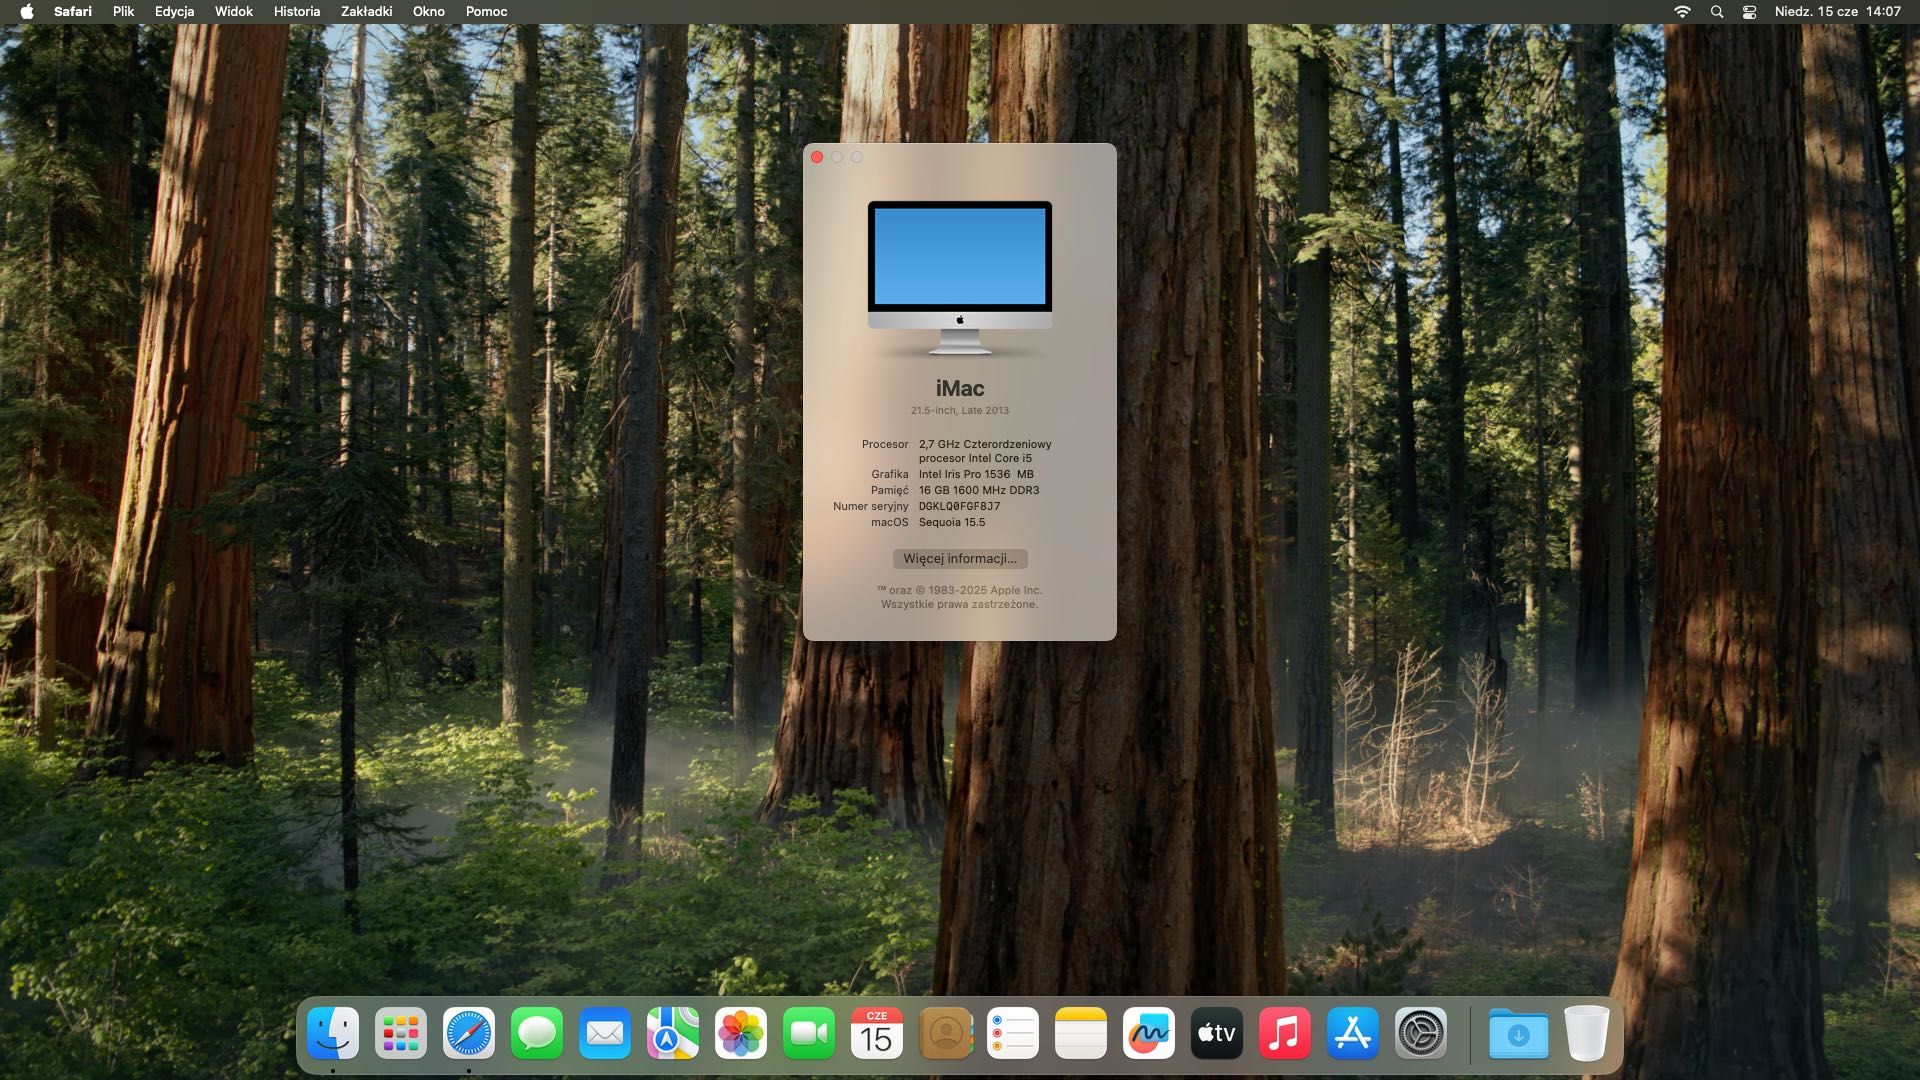Open Finder from the Dock
This screenshot has width=1920, height=1080.
333,1033
